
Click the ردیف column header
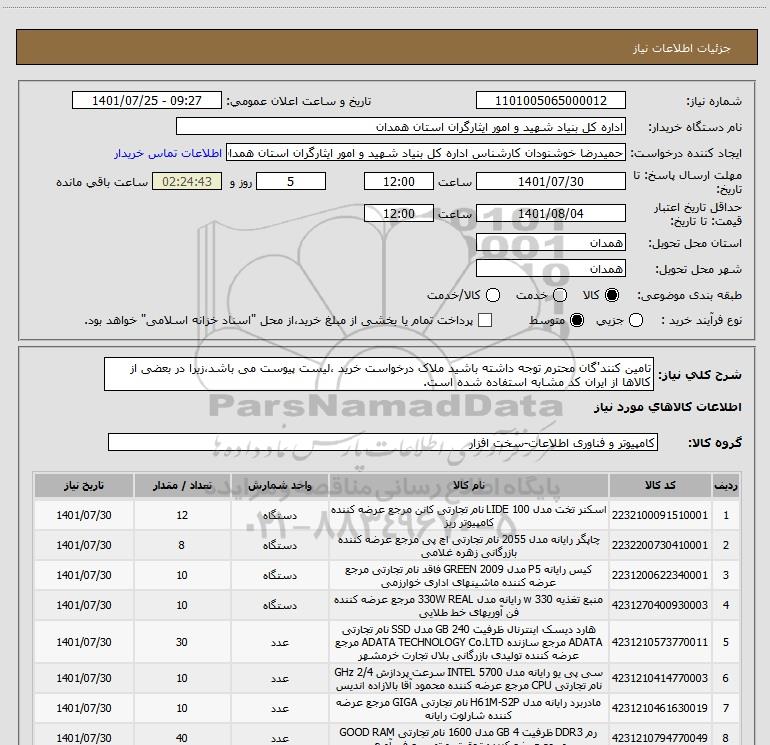[726, 485]
